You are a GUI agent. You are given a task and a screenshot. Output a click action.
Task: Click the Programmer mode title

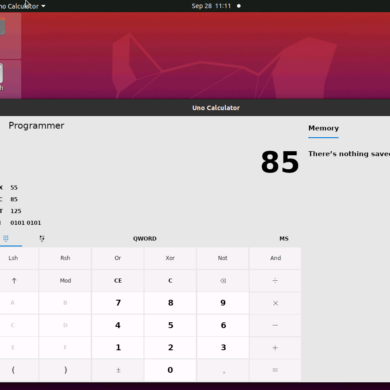tap(36, 126)
